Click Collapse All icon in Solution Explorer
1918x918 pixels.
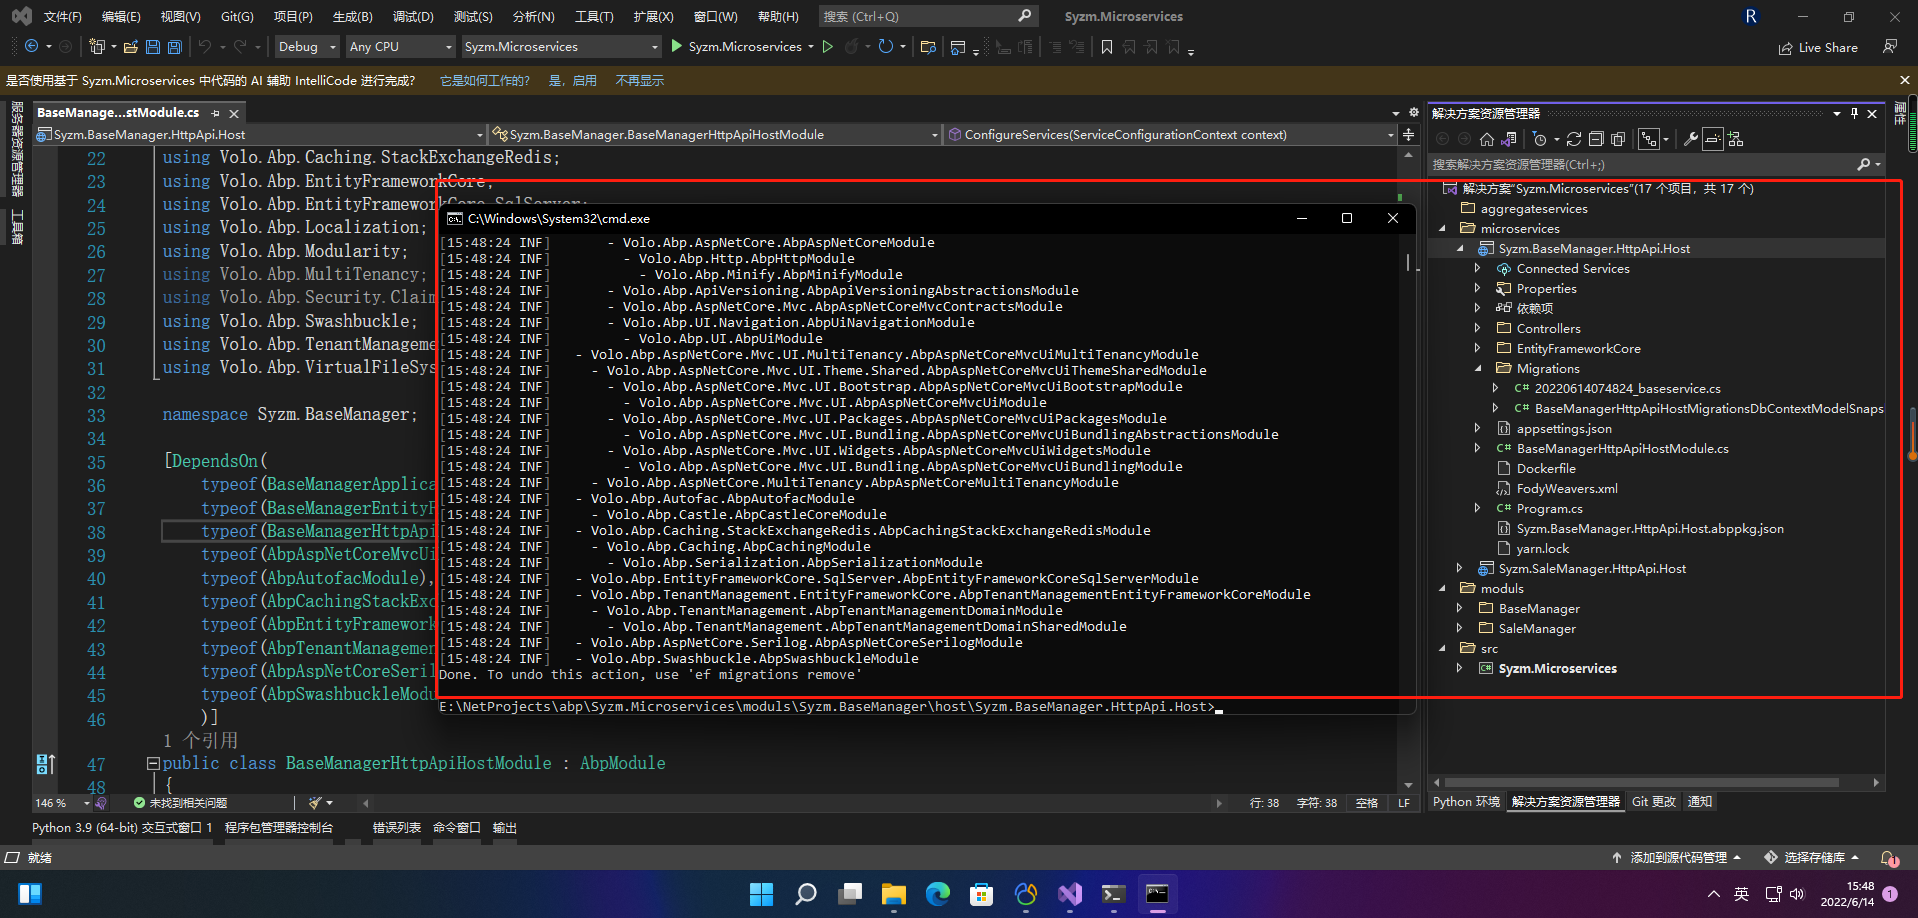tap(1596, 139)
